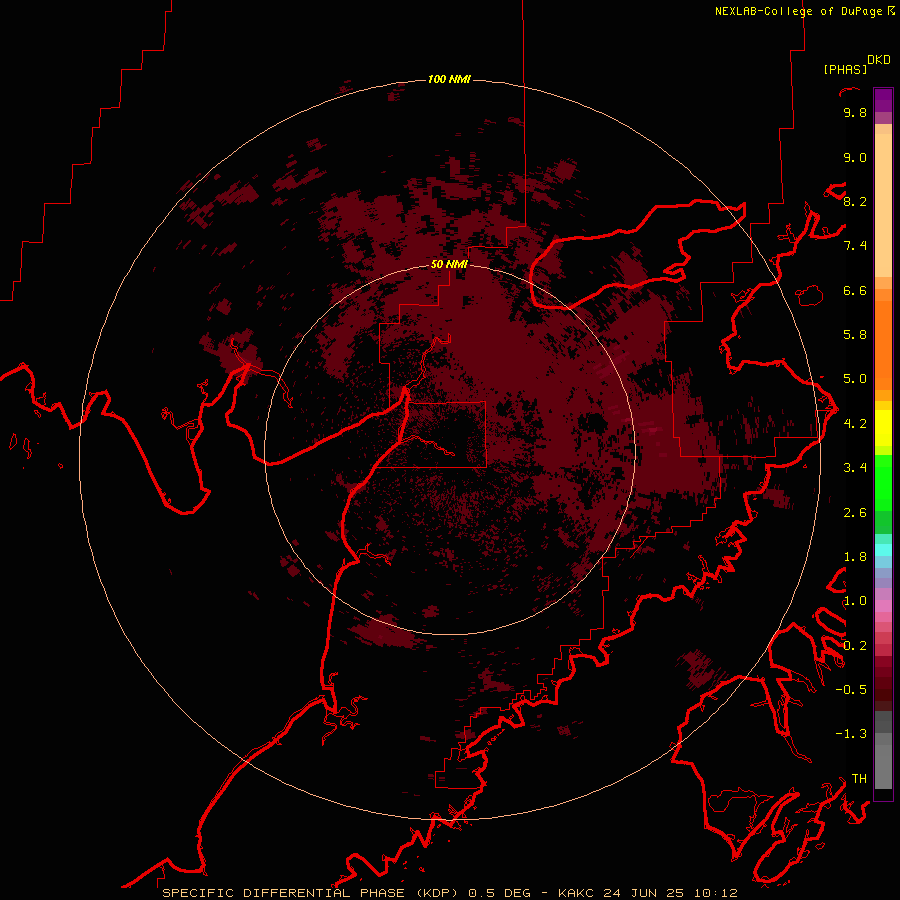The image size is (900, 900).
Task: Click the 10:12 timestamp
Action: 715,893
